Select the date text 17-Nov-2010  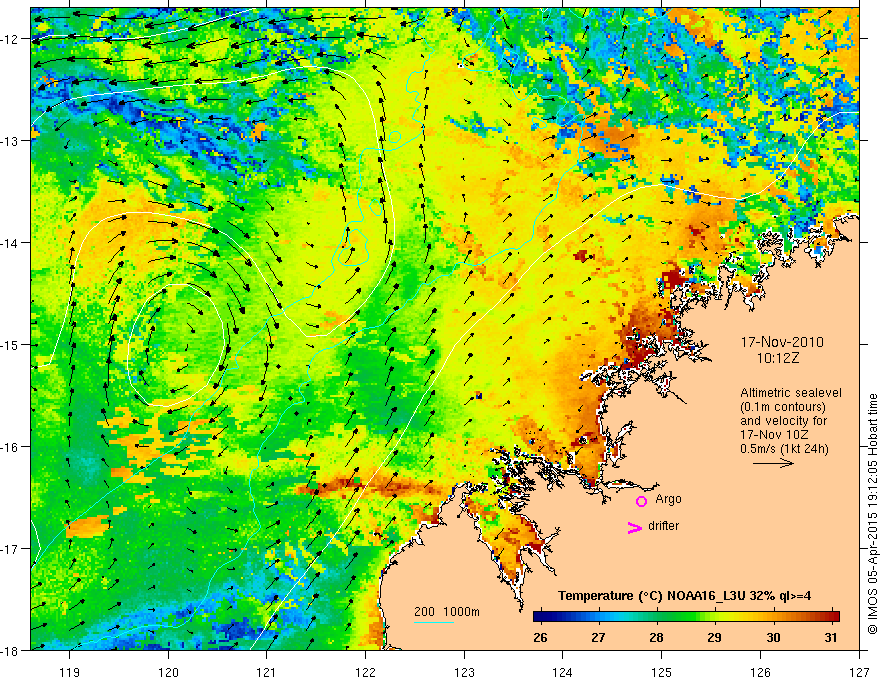[x=782, y=342]
